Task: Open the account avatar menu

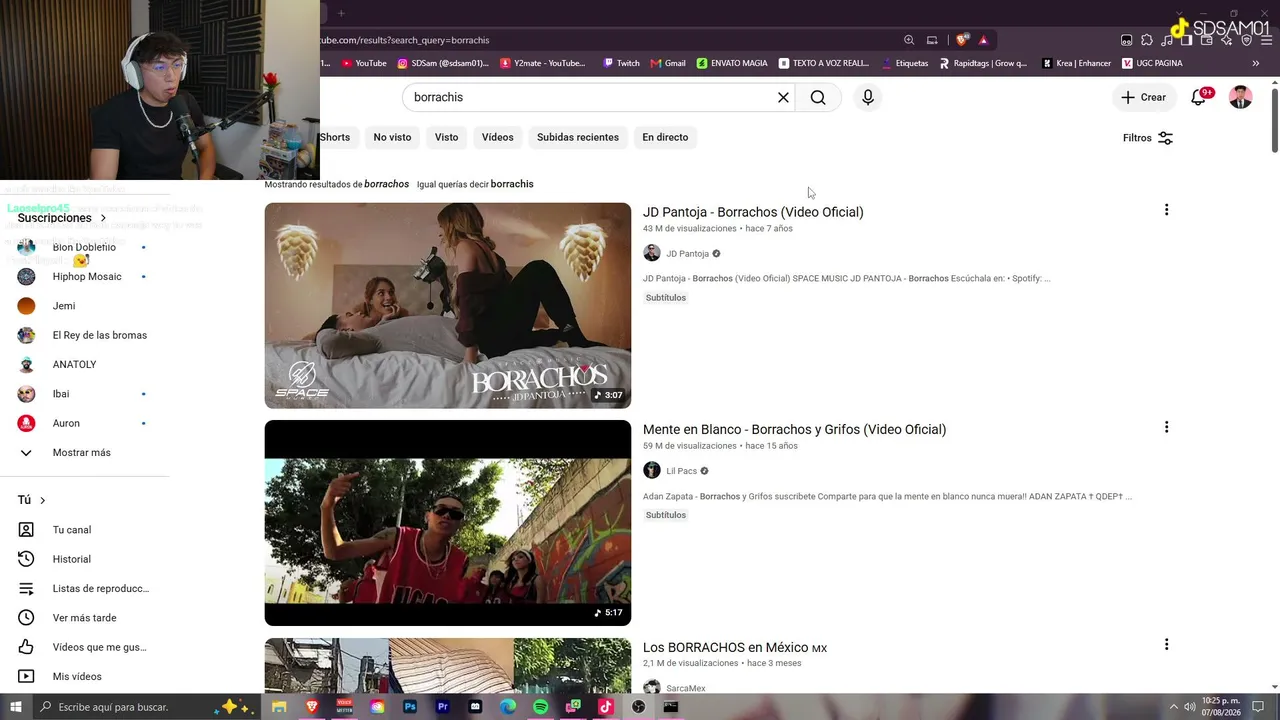Action: click(x=1240, y=97)
